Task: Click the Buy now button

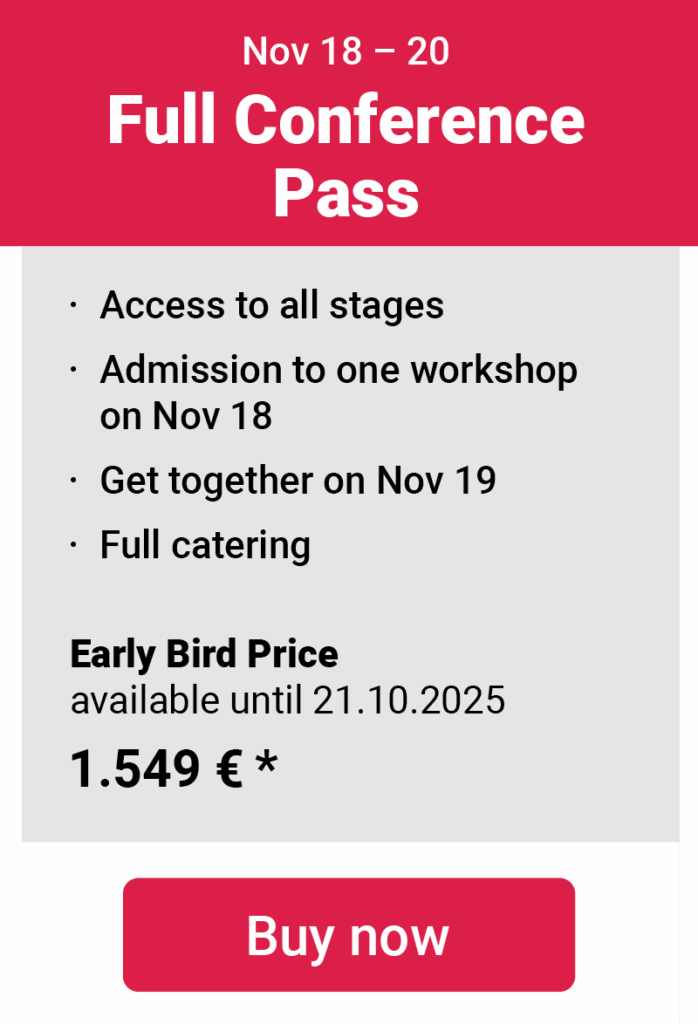Action: (349, 935)
